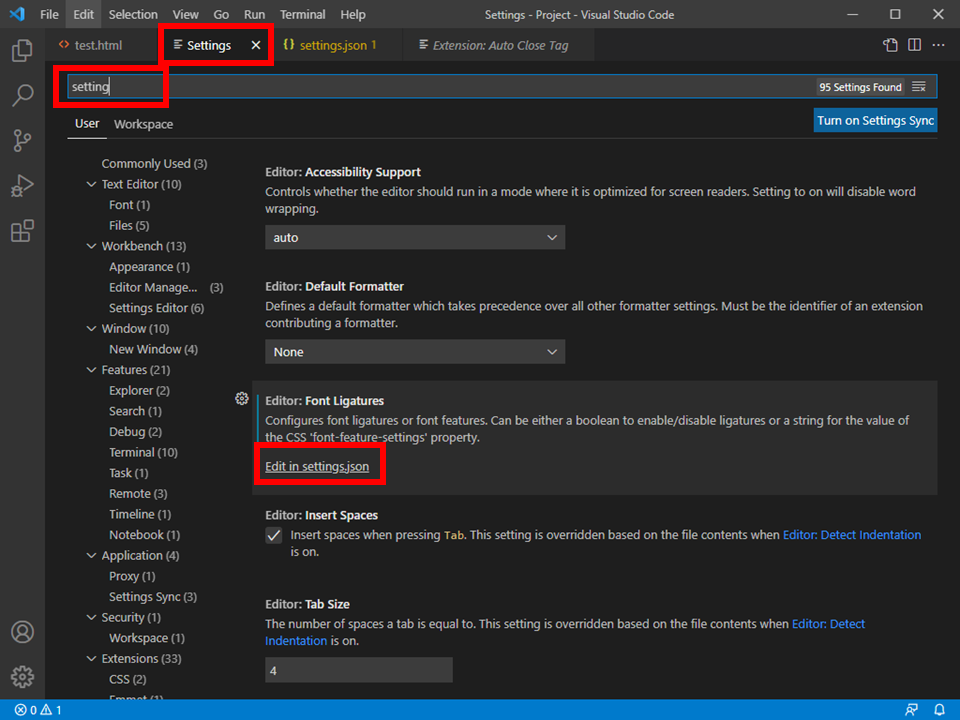This screenshot has height=720, width=960.
Task: Open Manage gear menu in activity bar
Action: [x=22, y=677]
